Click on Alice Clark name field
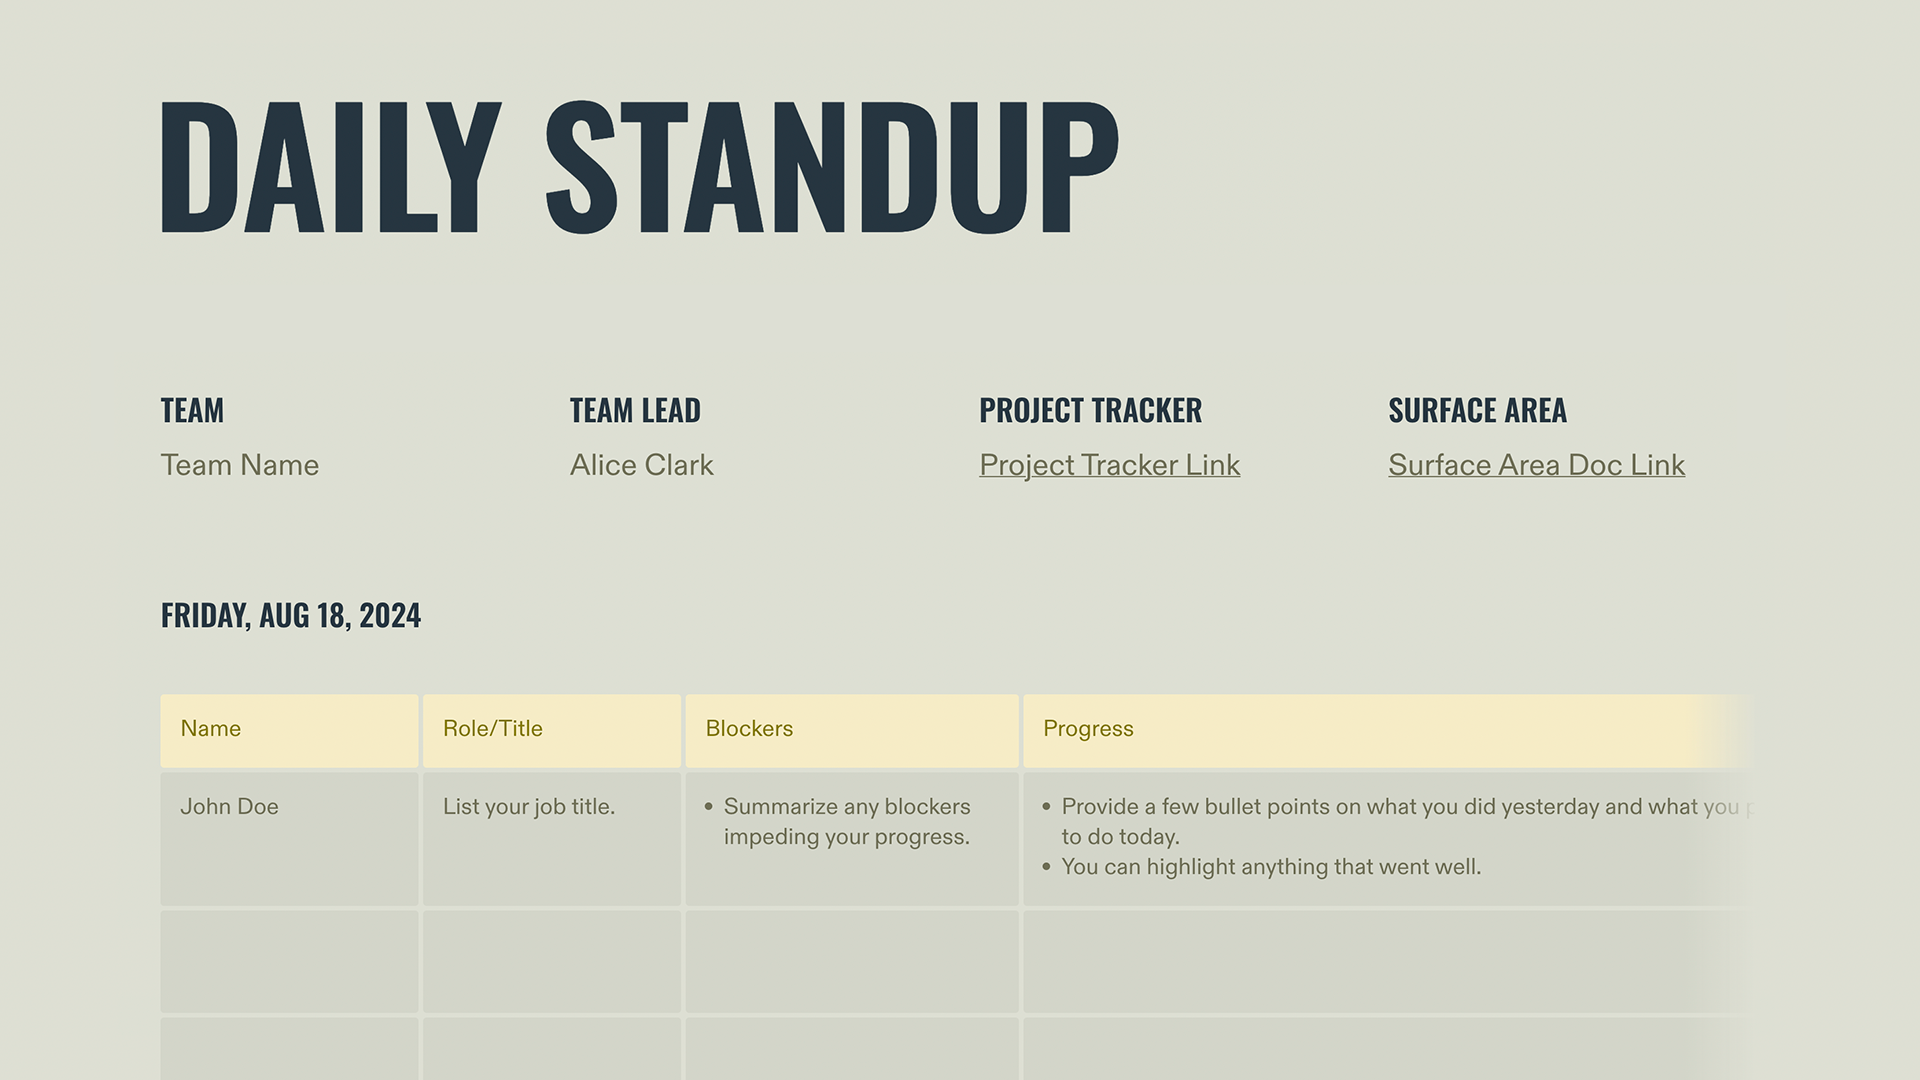1920x1080 pixels. point(640,463)
